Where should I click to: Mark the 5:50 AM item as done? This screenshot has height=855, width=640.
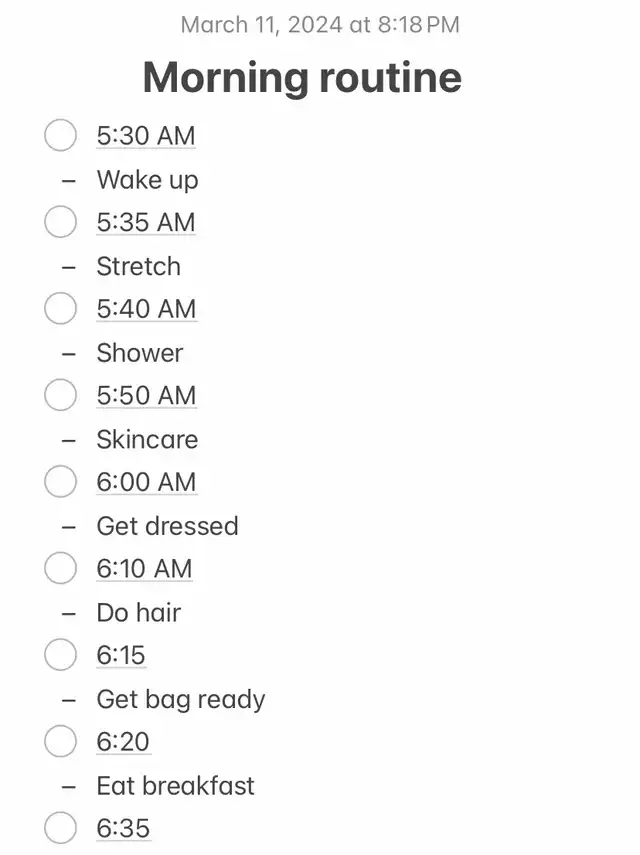[60, 395]
